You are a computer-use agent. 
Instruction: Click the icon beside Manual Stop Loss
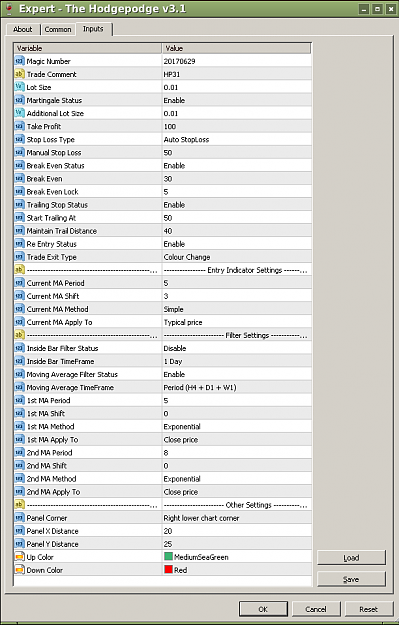pos(20,152)
